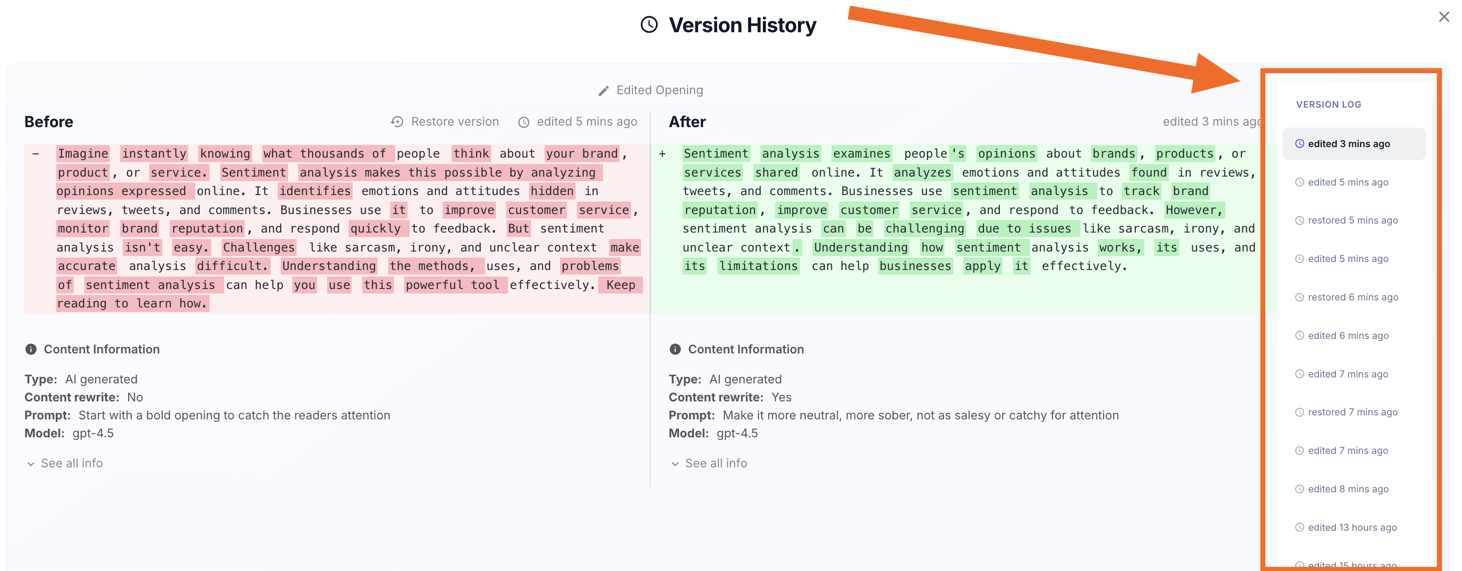Click the prompt 'Start with a bold opening'

click(234, 415)
